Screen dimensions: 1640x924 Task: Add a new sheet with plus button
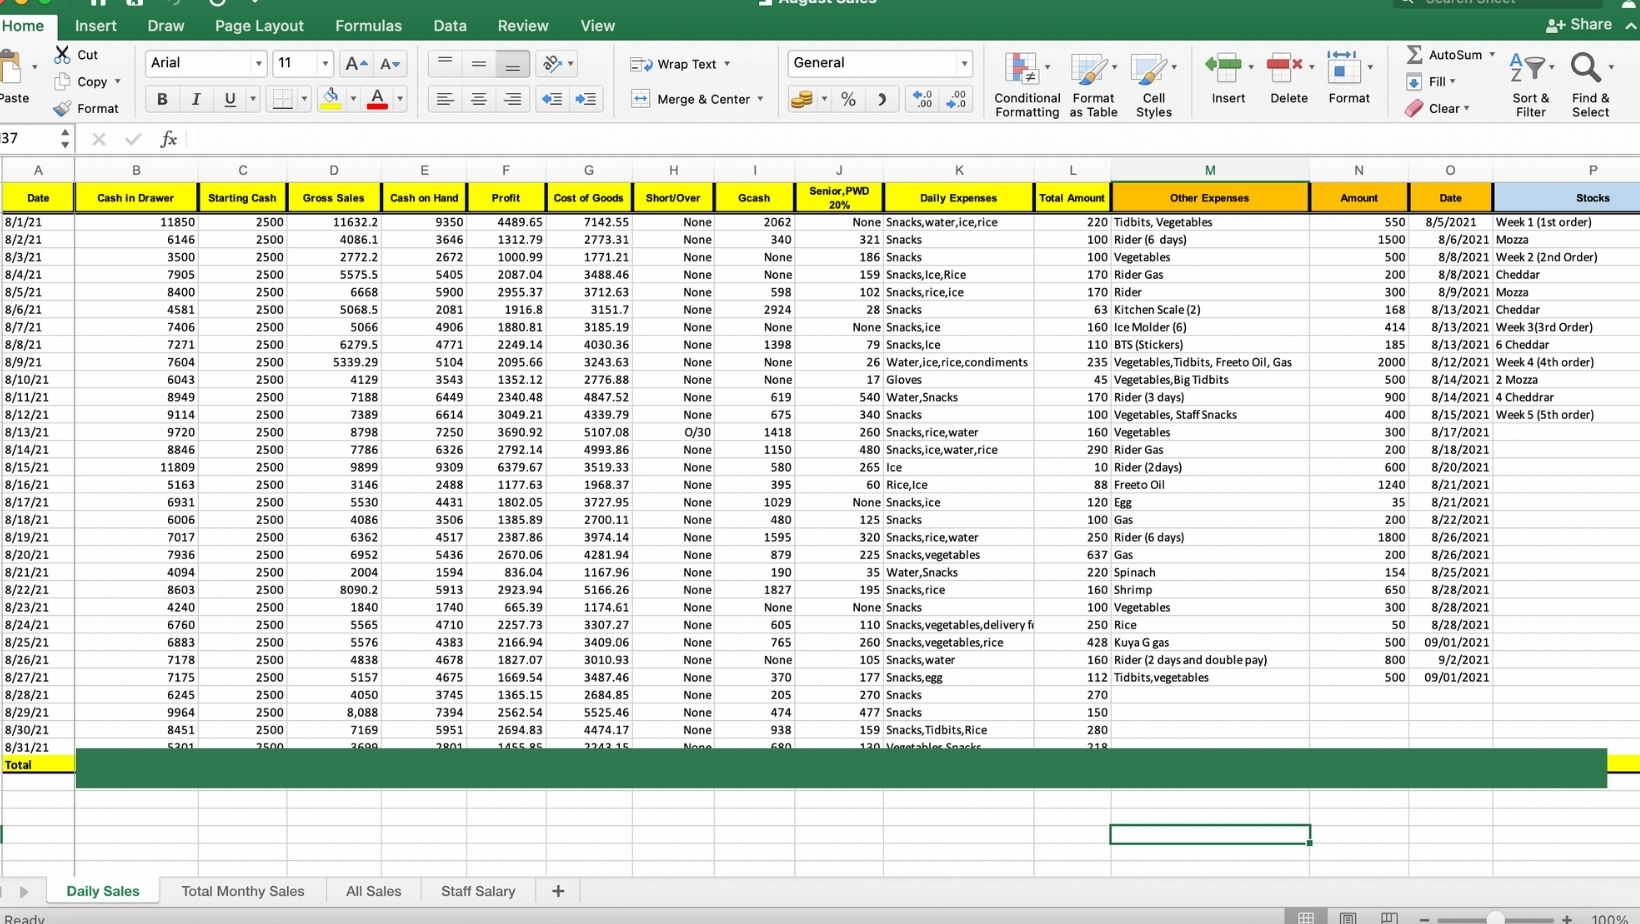(558, 891)
